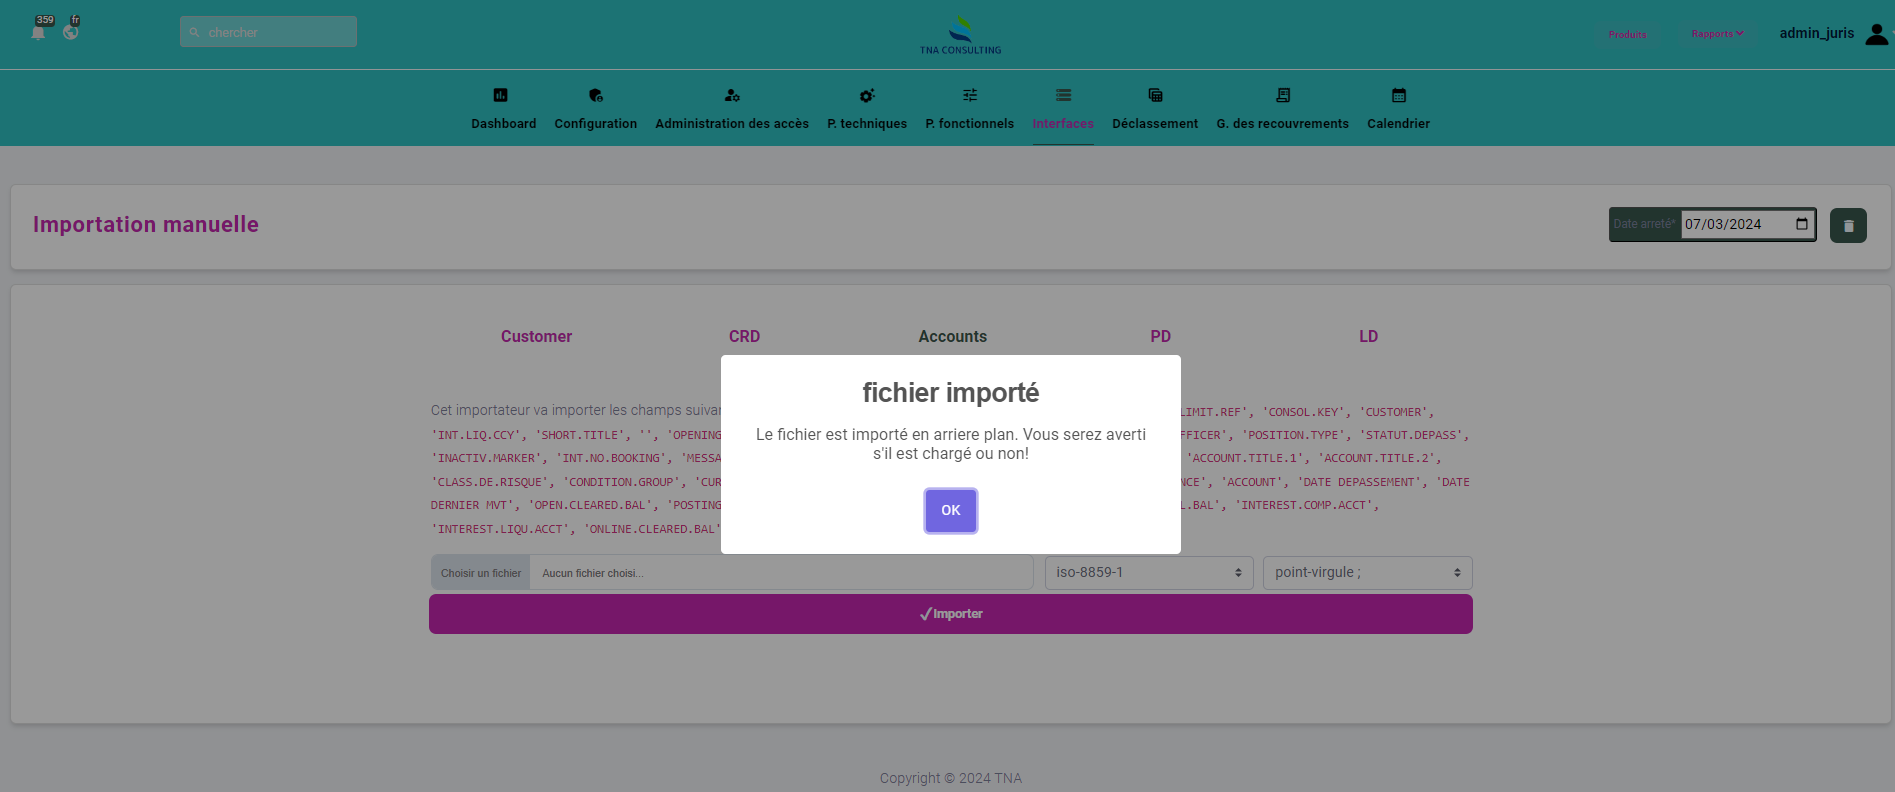Open the Déclassement icon
The width and height of the screenshot is (1895, 792).
[x=1155, y=95]
